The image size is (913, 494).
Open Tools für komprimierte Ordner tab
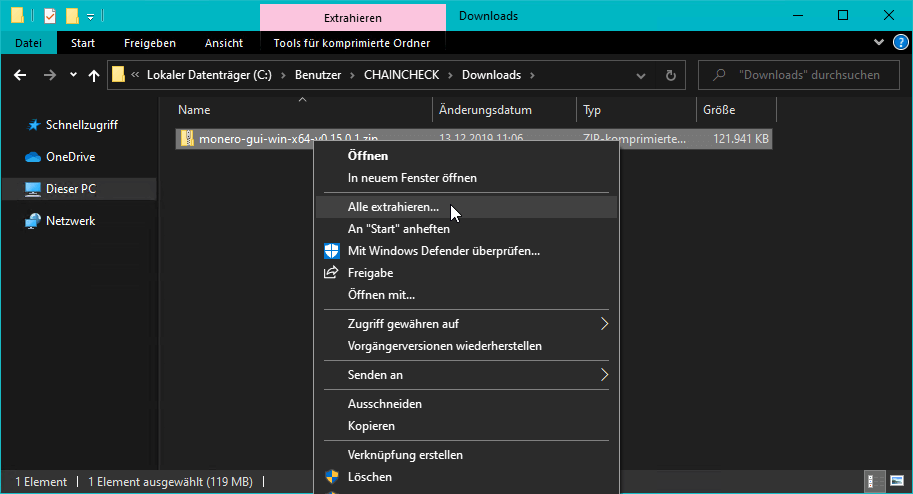coord(352,43)
